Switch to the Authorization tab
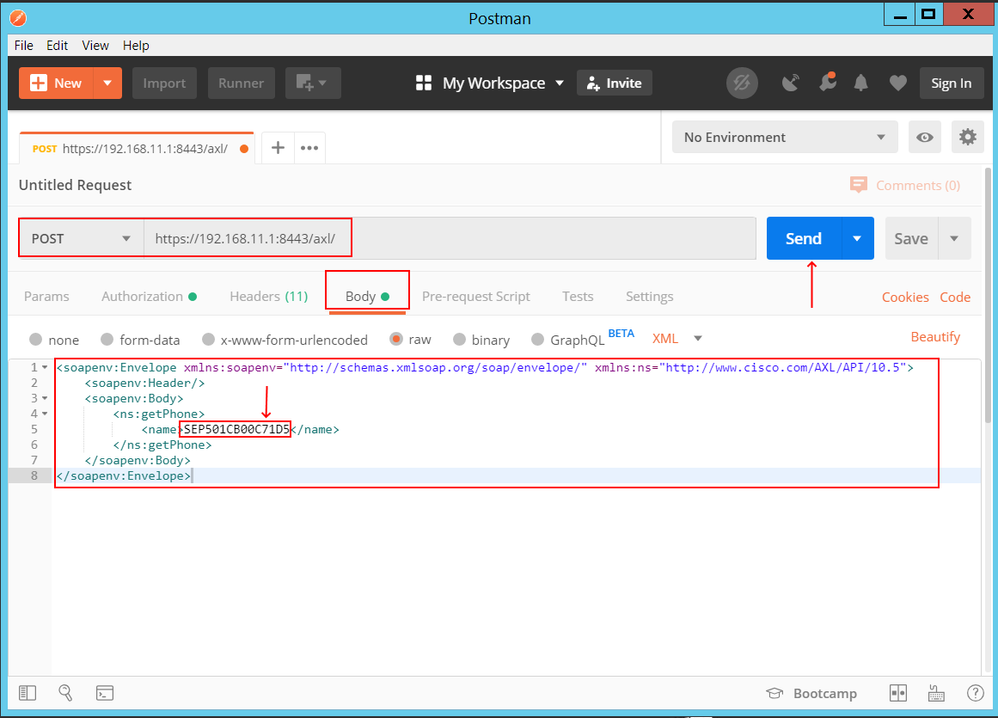The height and width of the screenshot is (718, 998). [149, 296]
